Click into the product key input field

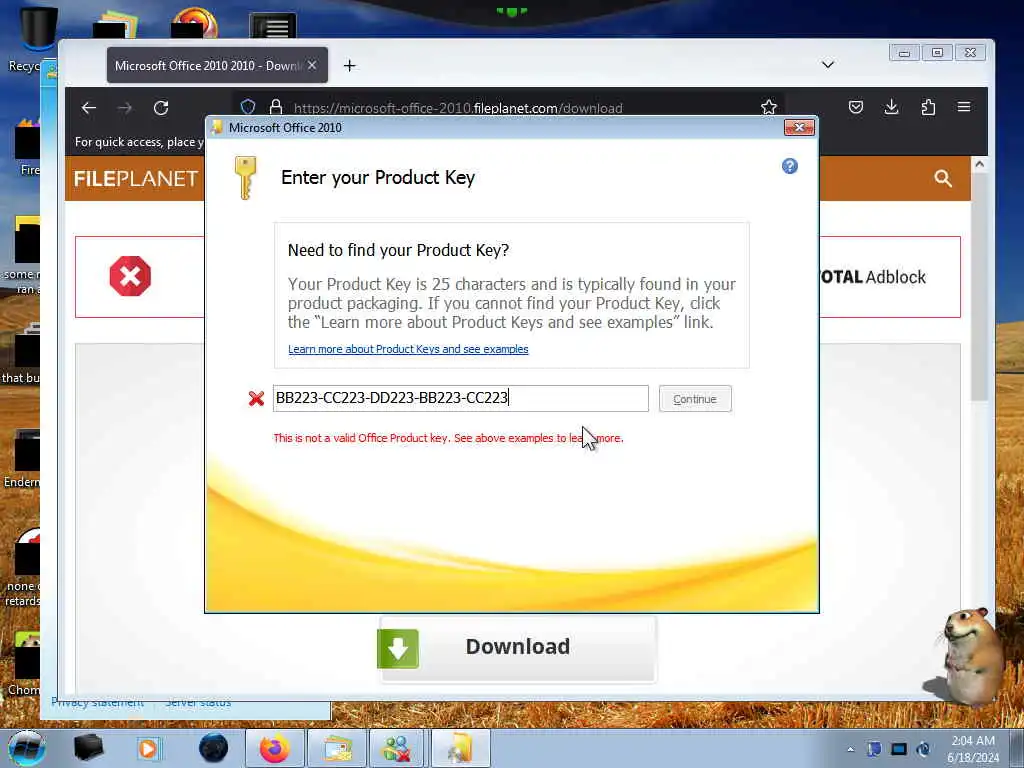point(460,398)
